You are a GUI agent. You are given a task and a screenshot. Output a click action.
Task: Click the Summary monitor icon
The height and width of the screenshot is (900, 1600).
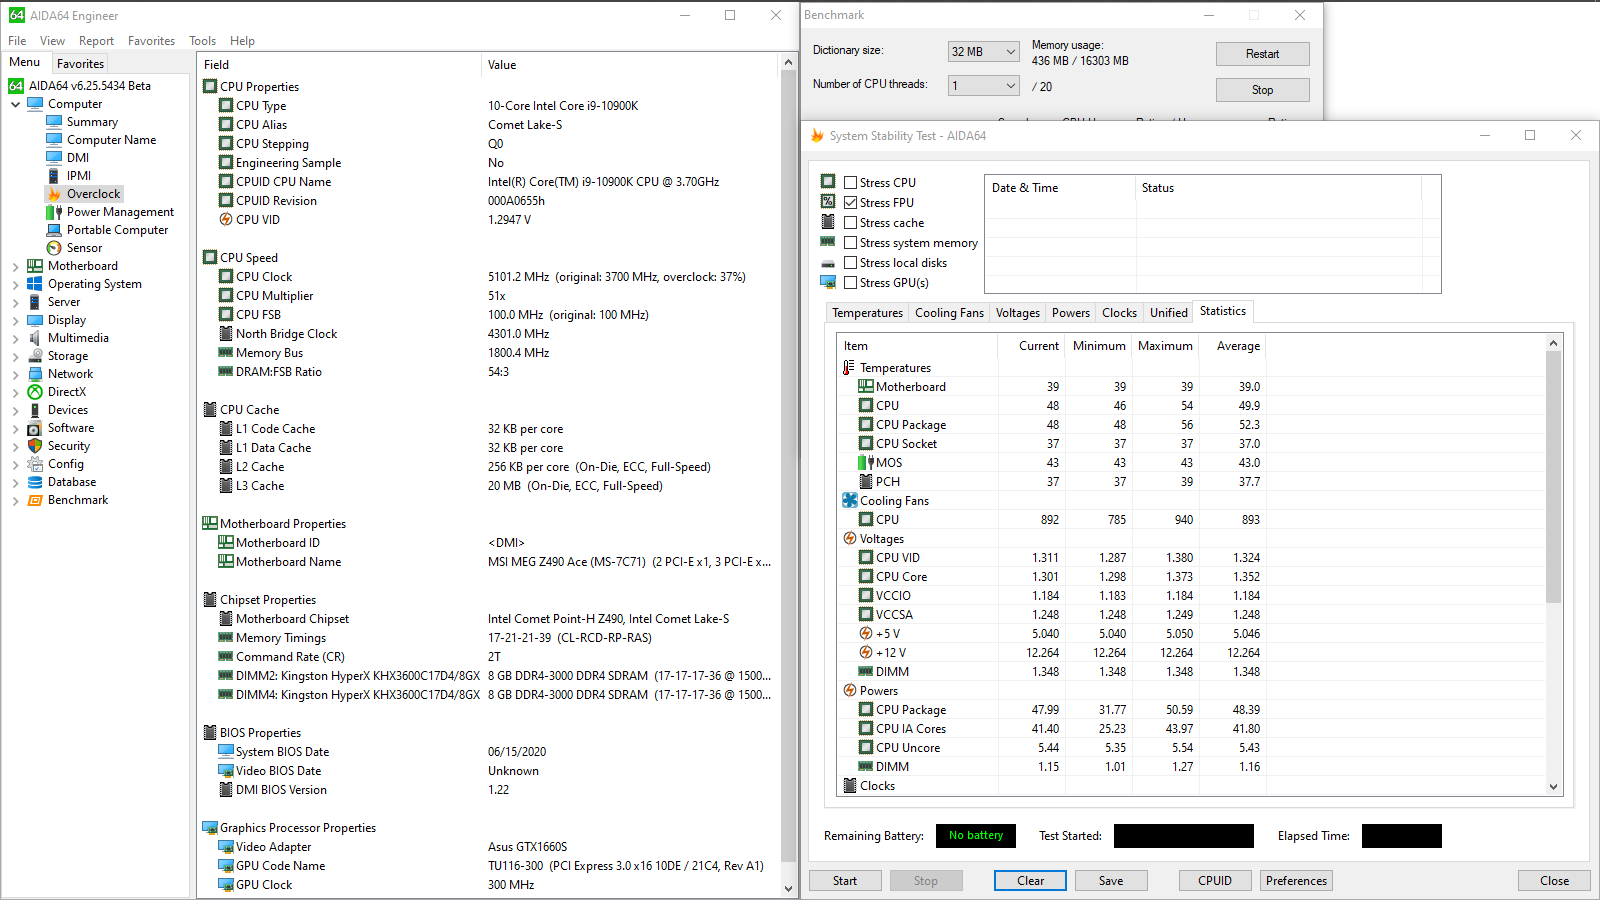pos(54,122)
